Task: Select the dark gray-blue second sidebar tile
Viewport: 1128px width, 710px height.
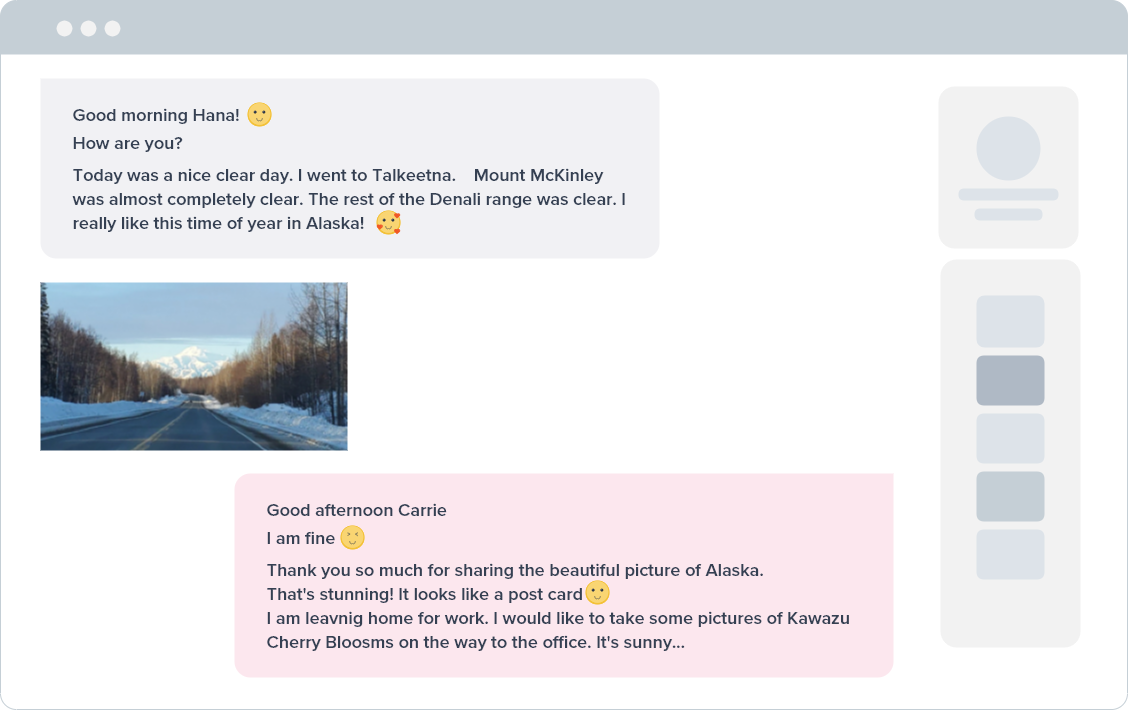Action: click(x=1010, y=380)
